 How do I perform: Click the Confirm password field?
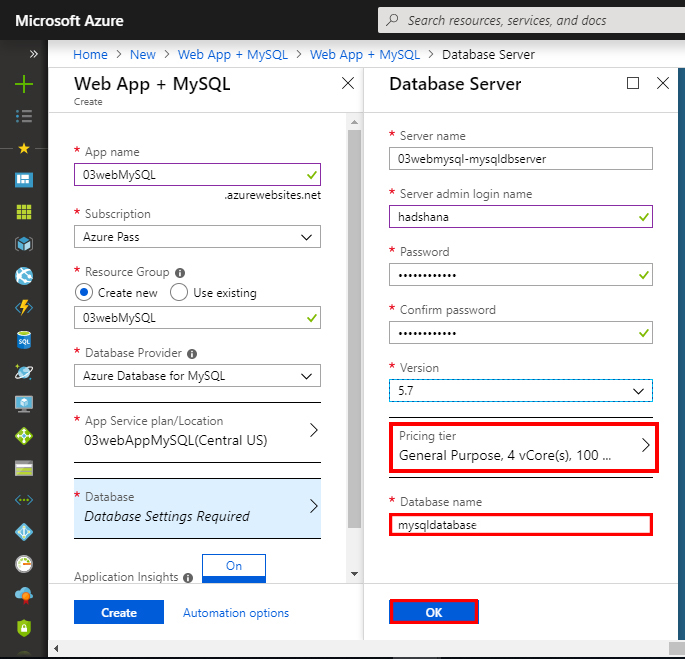point(521,333)
